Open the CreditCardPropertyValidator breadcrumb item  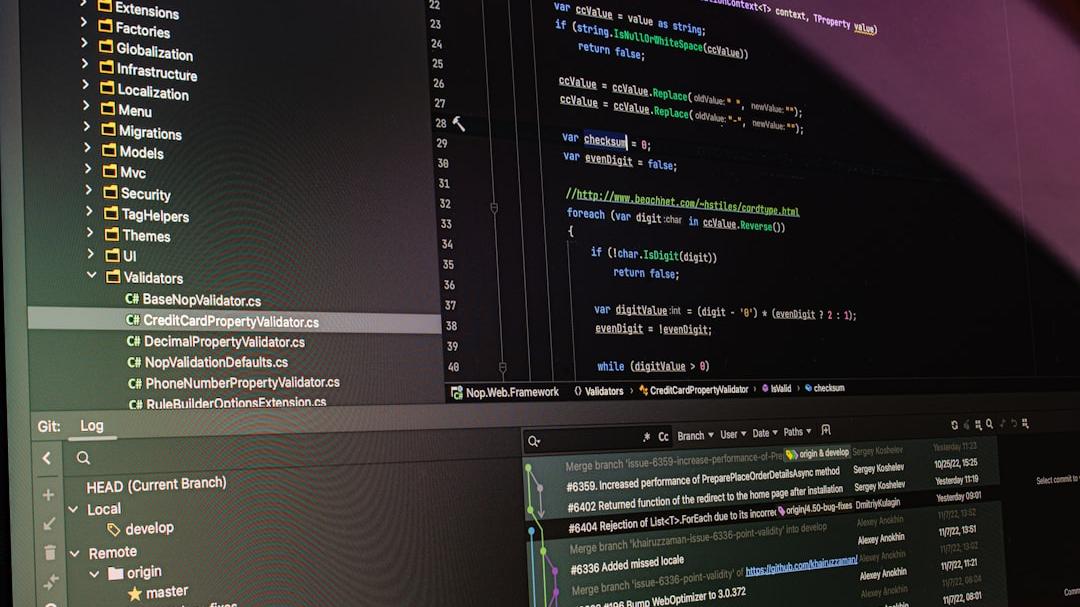(x=700, y=388)
